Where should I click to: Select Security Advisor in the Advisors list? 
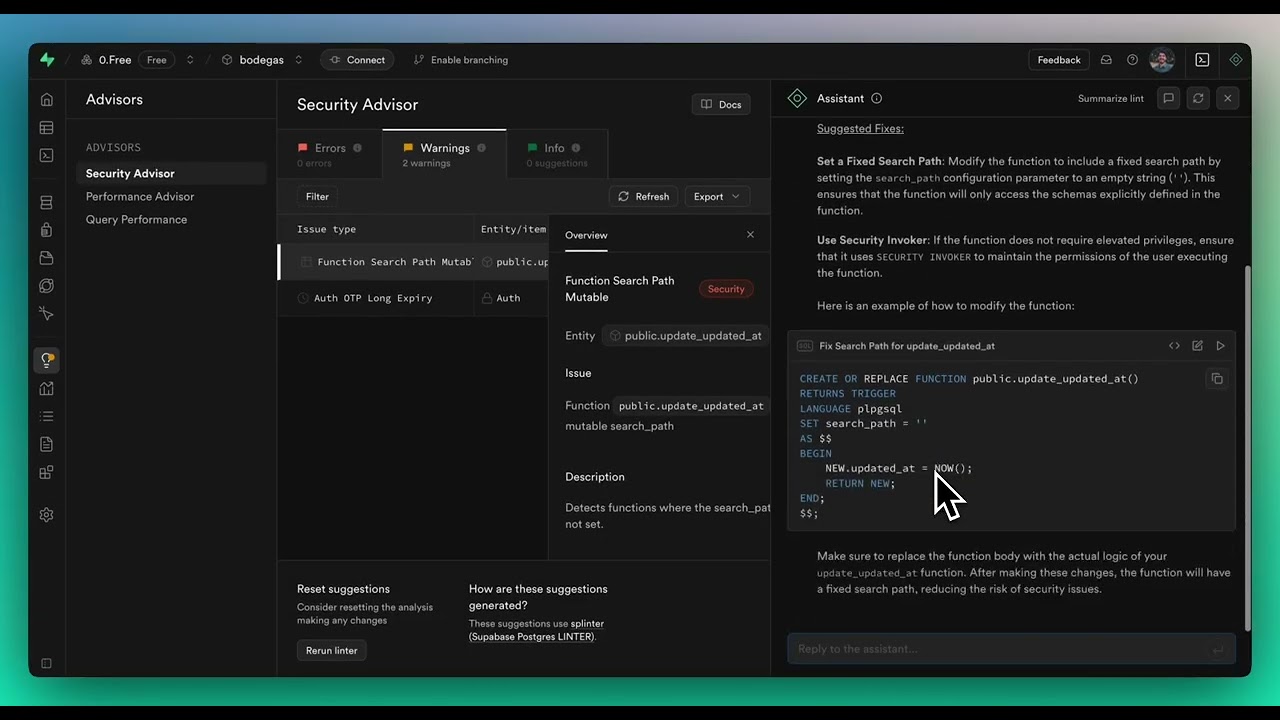click(x=171, y=173)
